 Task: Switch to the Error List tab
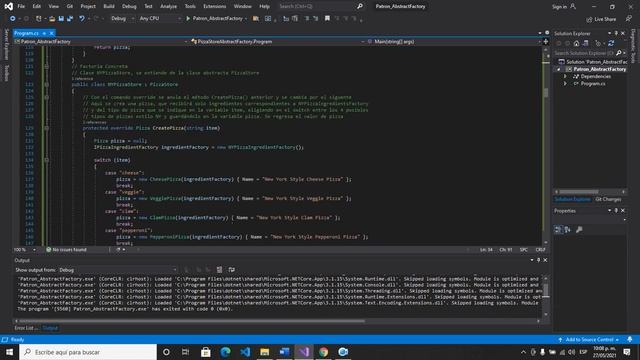(x=26, y=328)
